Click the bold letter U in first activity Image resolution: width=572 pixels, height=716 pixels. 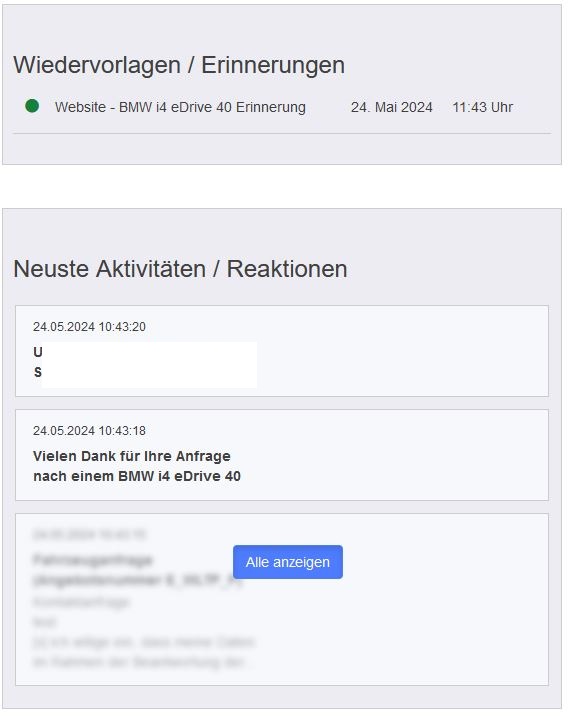(38, 352)
